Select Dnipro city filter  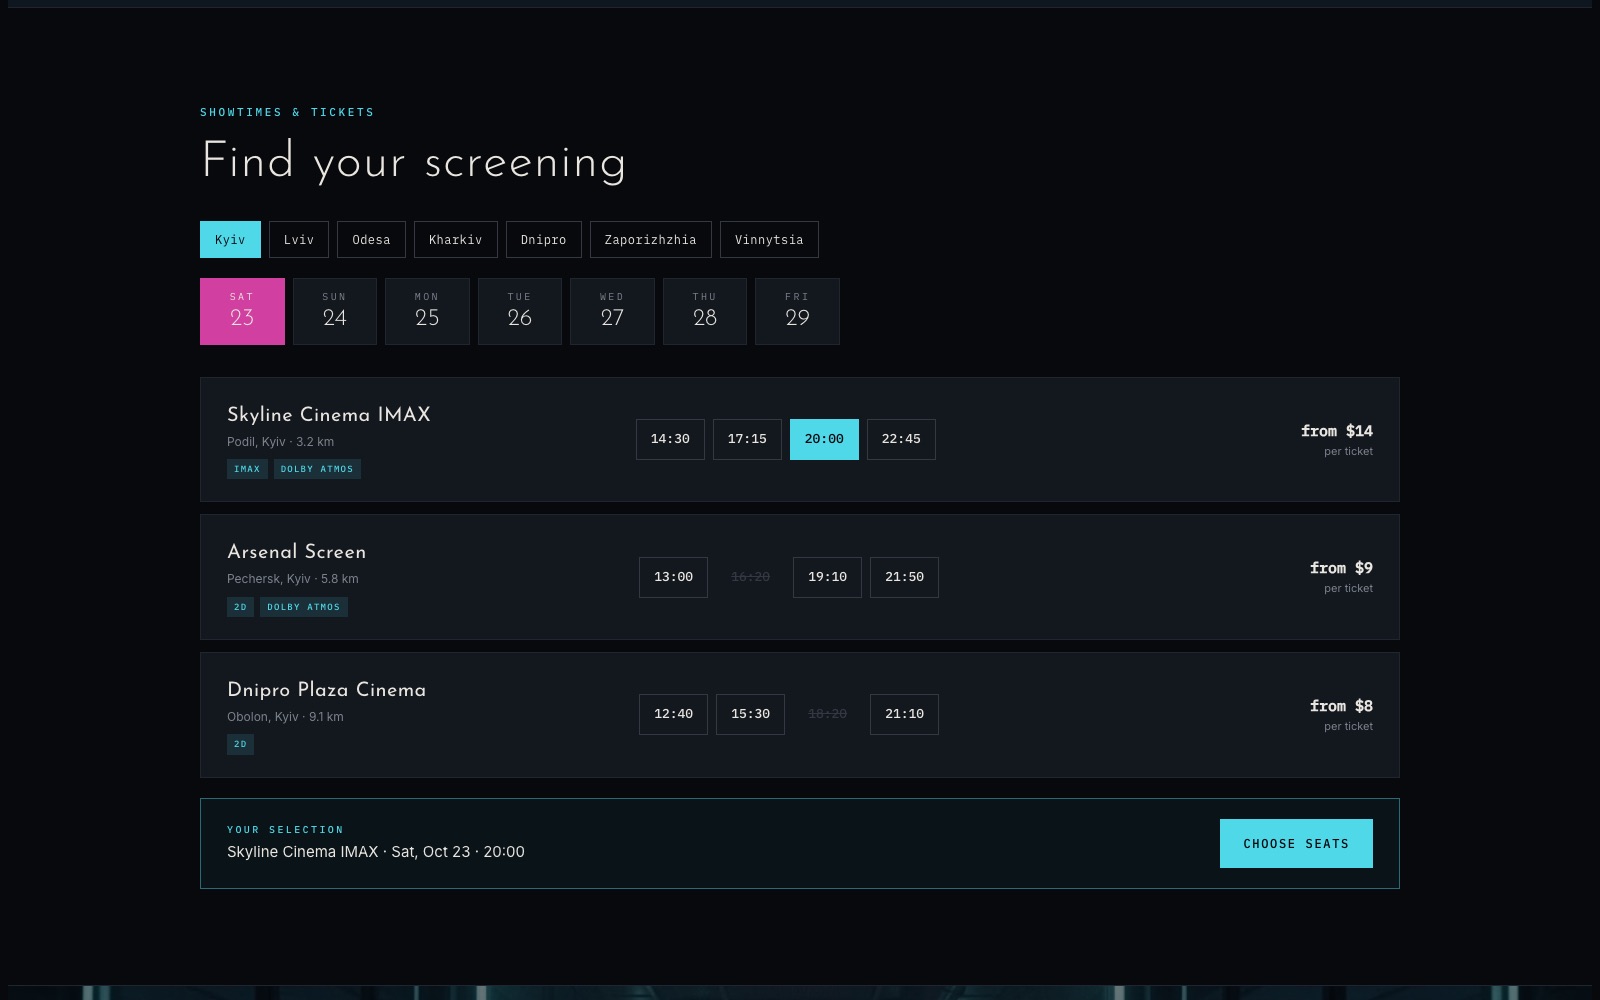(x=544, y=240)
